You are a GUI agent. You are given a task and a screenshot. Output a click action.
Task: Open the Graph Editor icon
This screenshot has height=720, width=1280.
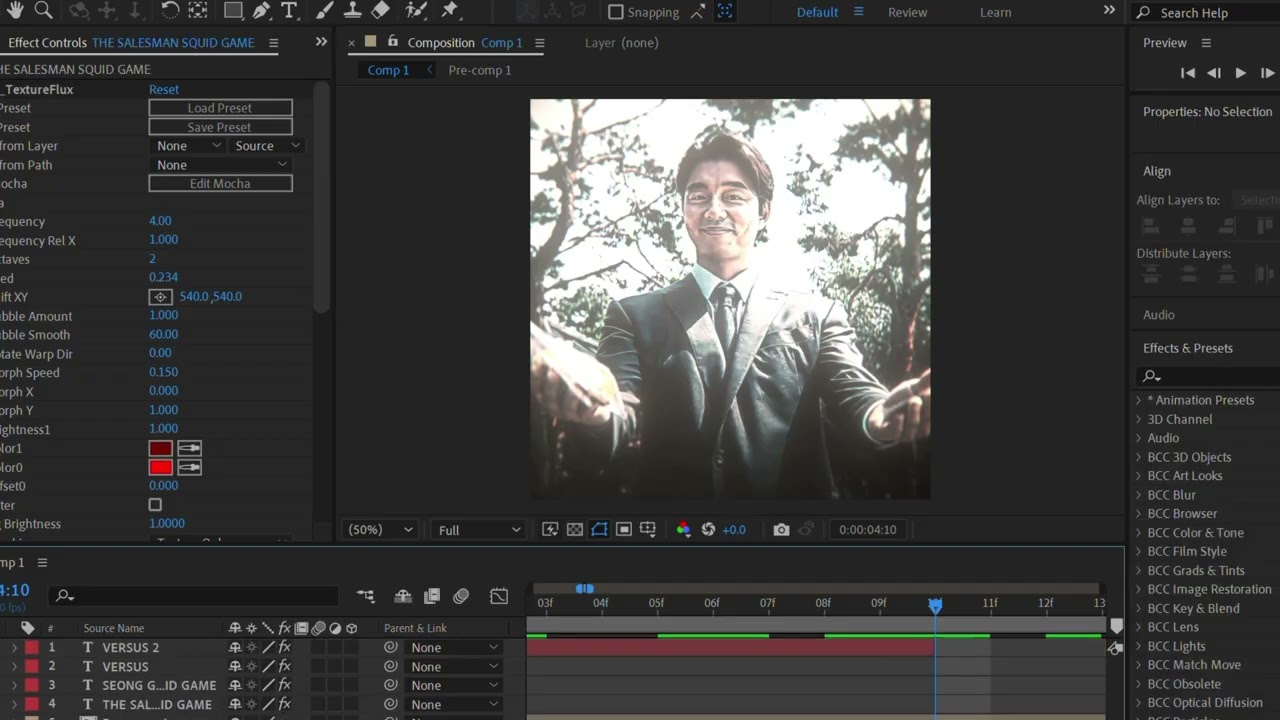[x=499, y=596]
